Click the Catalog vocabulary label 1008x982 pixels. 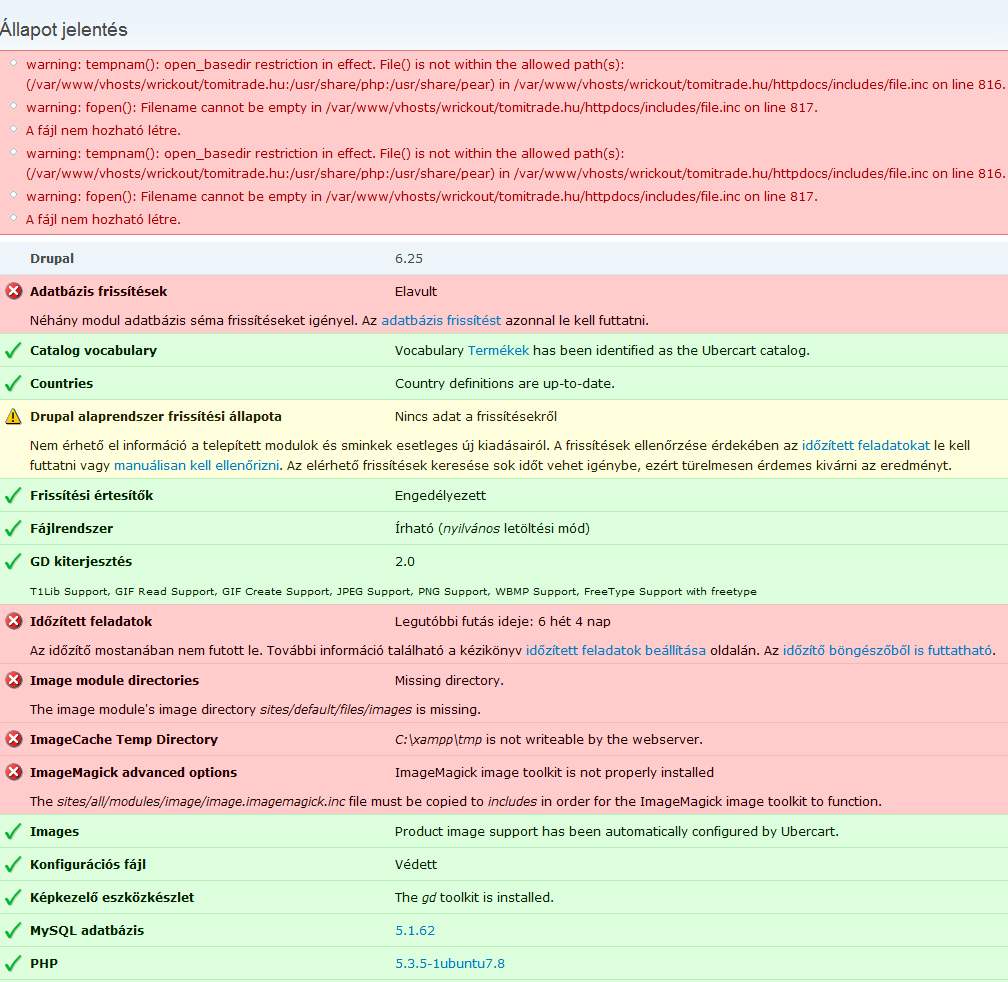[x=93, y=350]
